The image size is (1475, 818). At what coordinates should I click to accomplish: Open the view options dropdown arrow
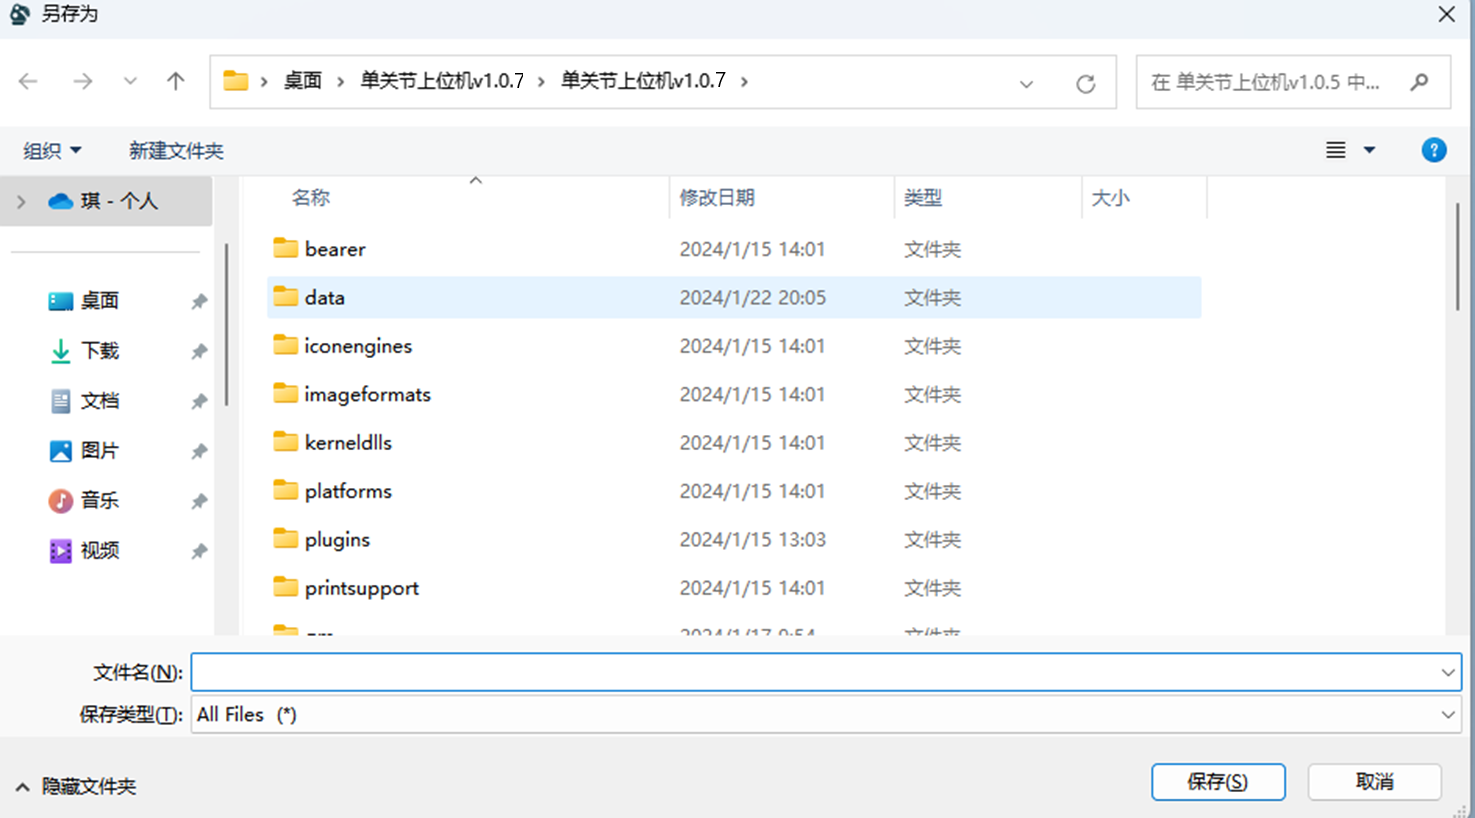(1369, 150)
